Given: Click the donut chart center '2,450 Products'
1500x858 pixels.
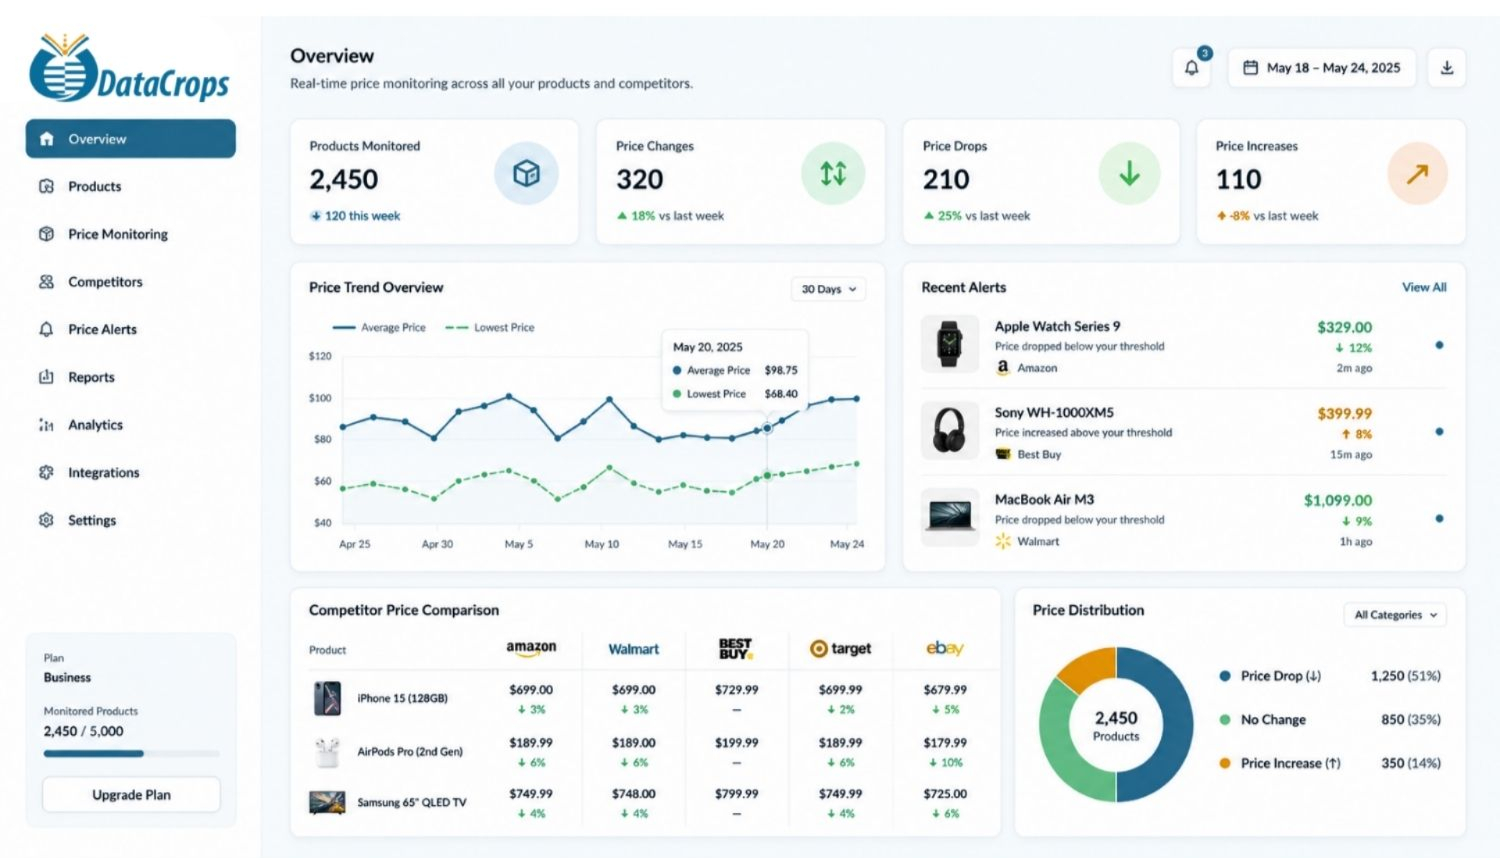Looking at the screenshot, I should tap(1115, 725).
